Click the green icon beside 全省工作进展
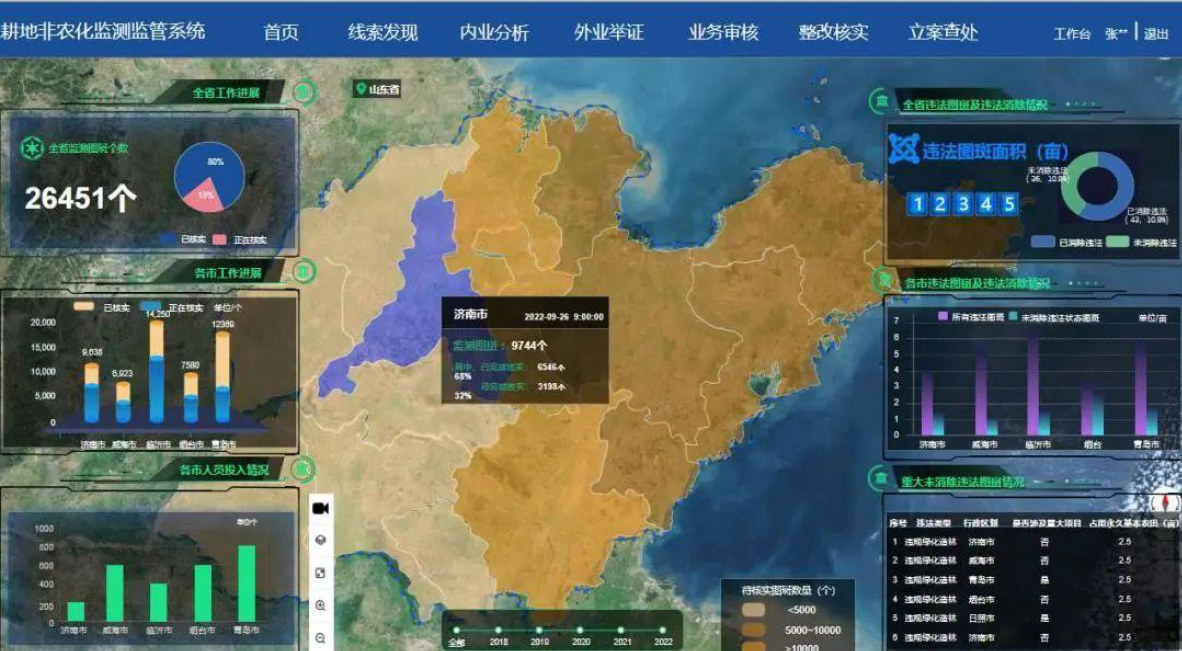The image size is (1182, 651). 304,93
